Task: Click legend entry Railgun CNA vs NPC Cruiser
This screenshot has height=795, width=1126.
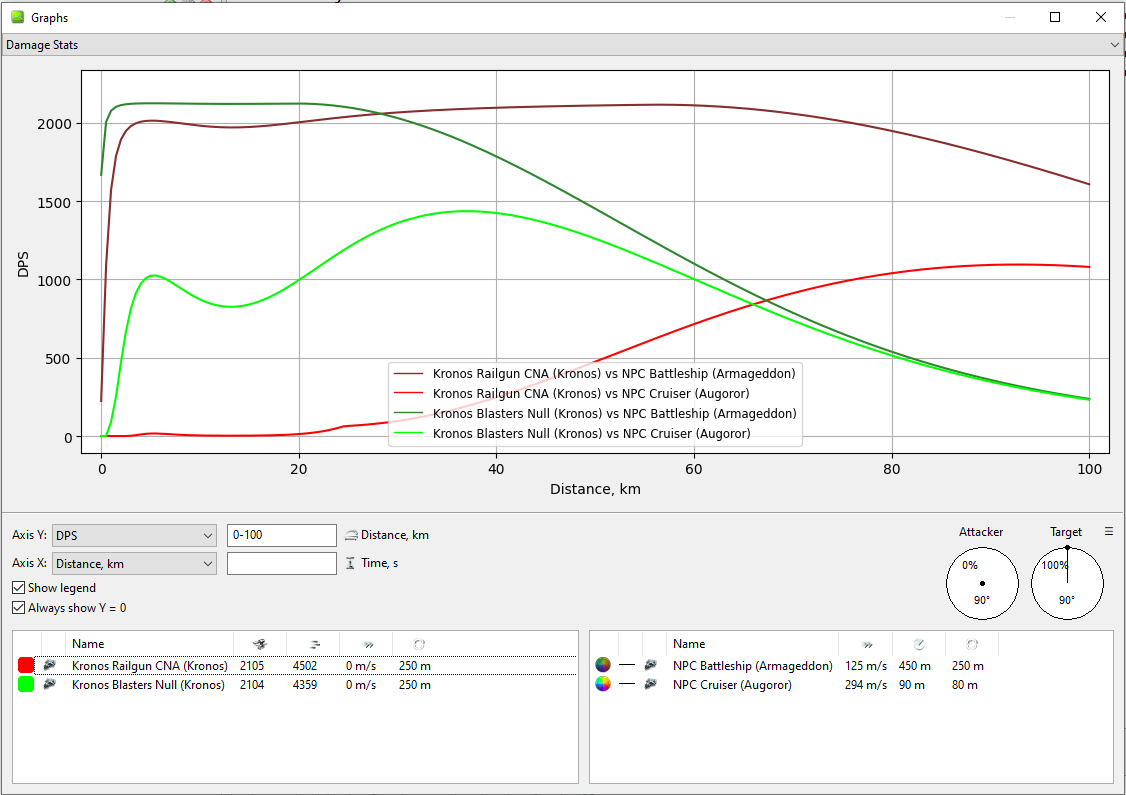Action: coord(572,394)
